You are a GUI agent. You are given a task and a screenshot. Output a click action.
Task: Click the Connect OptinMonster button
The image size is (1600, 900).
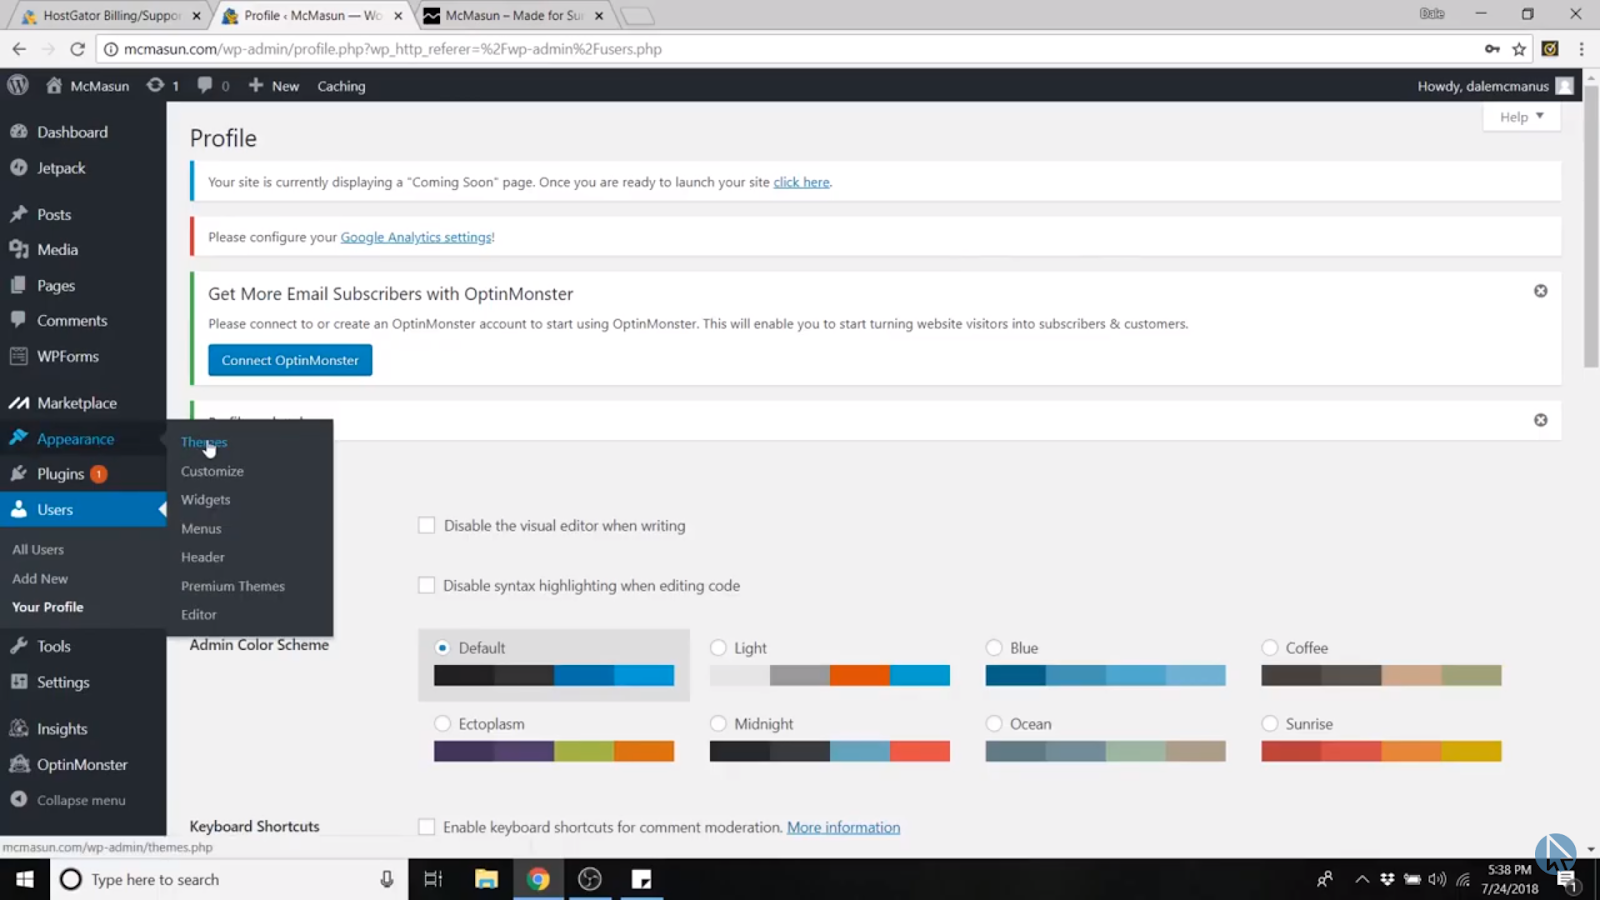pyautogui.click(x=290, y=360)
